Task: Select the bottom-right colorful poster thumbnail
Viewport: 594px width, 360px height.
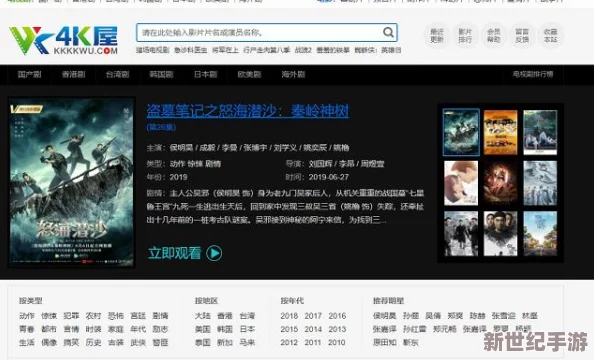Action: [540, 233]
